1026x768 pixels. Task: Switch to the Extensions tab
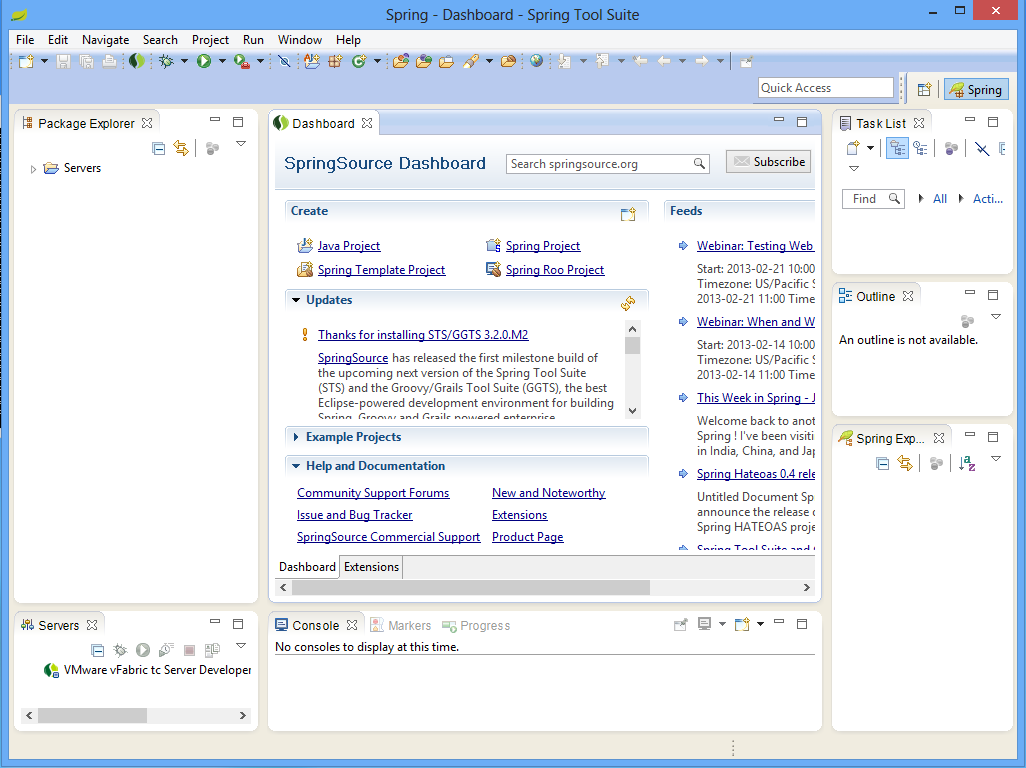370,566
